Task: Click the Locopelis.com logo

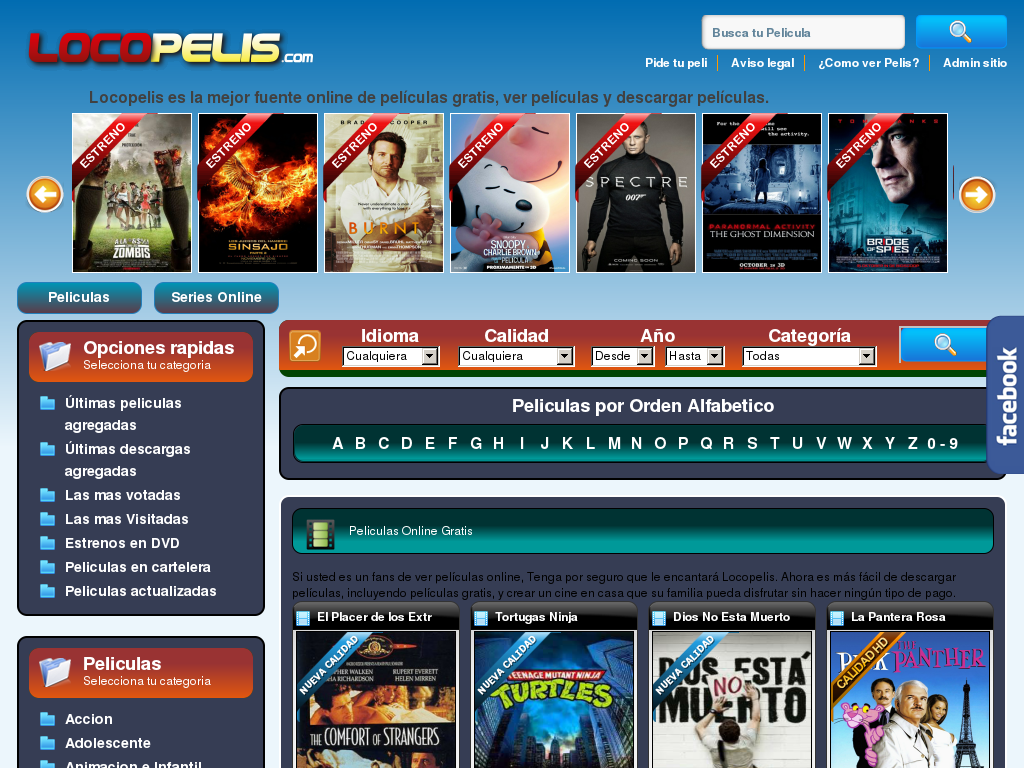Action: (x=171, y=49)
